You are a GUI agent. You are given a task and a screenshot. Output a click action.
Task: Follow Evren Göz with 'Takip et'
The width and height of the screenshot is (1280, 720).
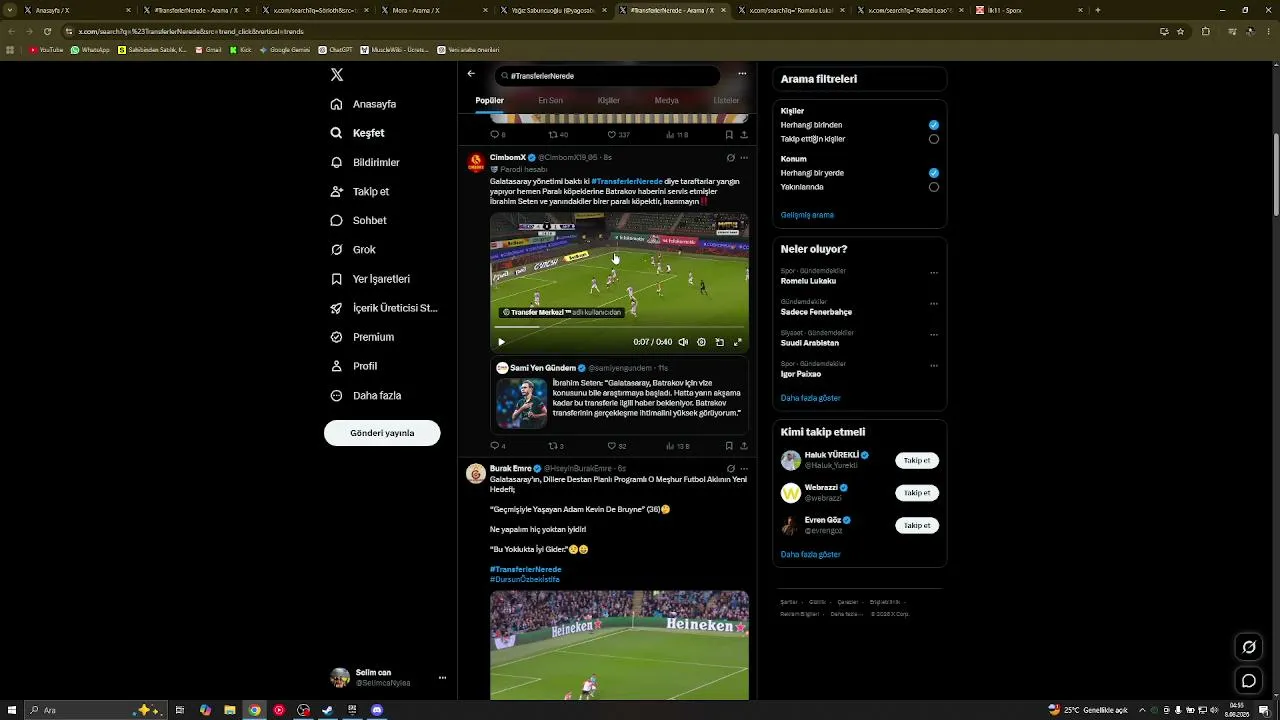[917, 525]
